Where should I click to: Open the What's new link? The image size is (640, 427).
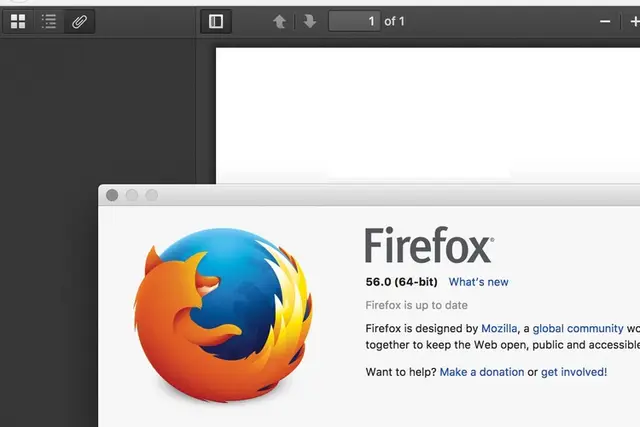coord(478,282)
